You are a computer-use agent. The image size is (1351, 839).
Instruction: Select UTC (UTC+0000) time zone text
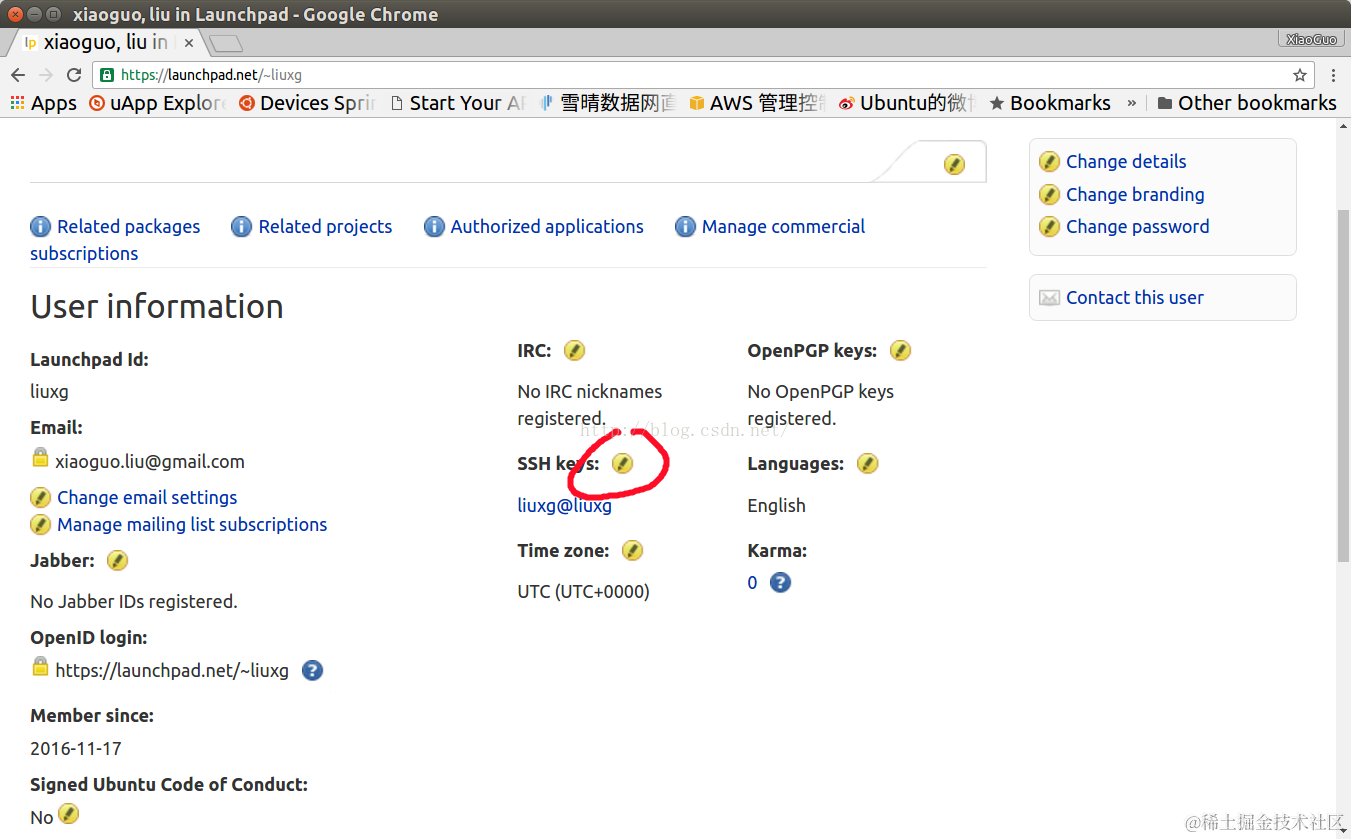click(583, 592)
